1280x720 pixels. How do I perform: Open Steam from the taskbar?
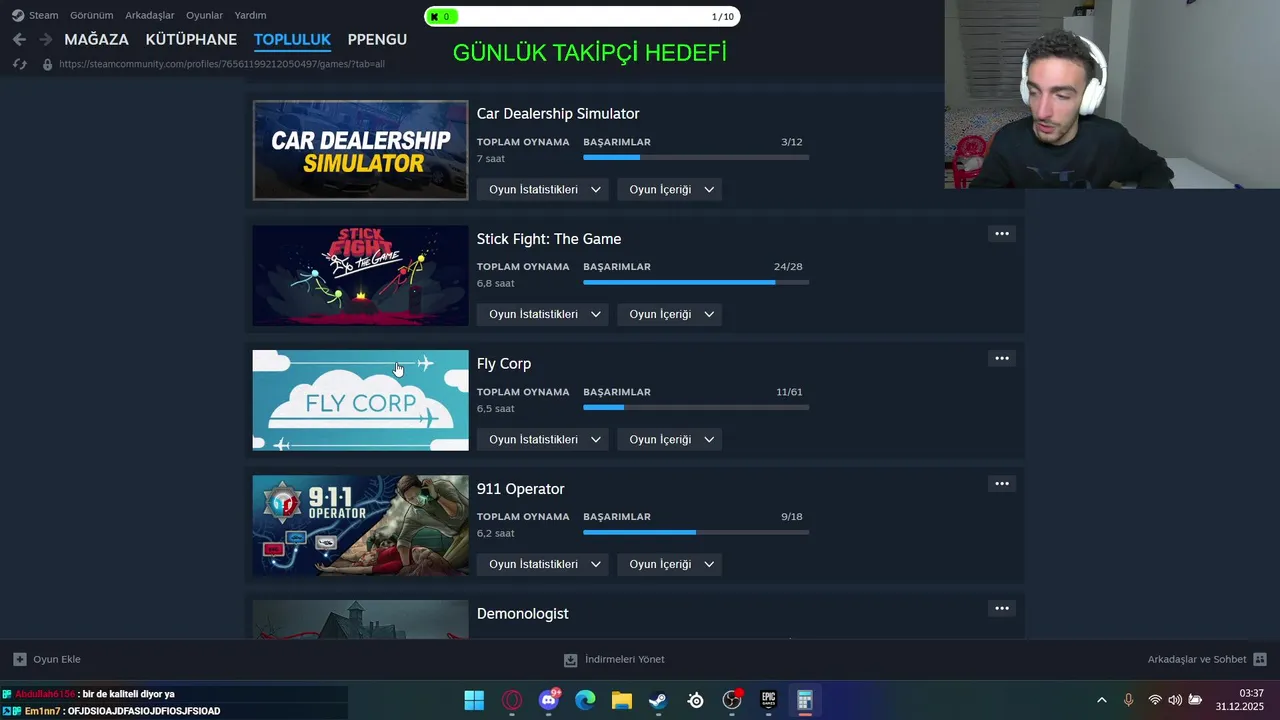click(658, 700)
